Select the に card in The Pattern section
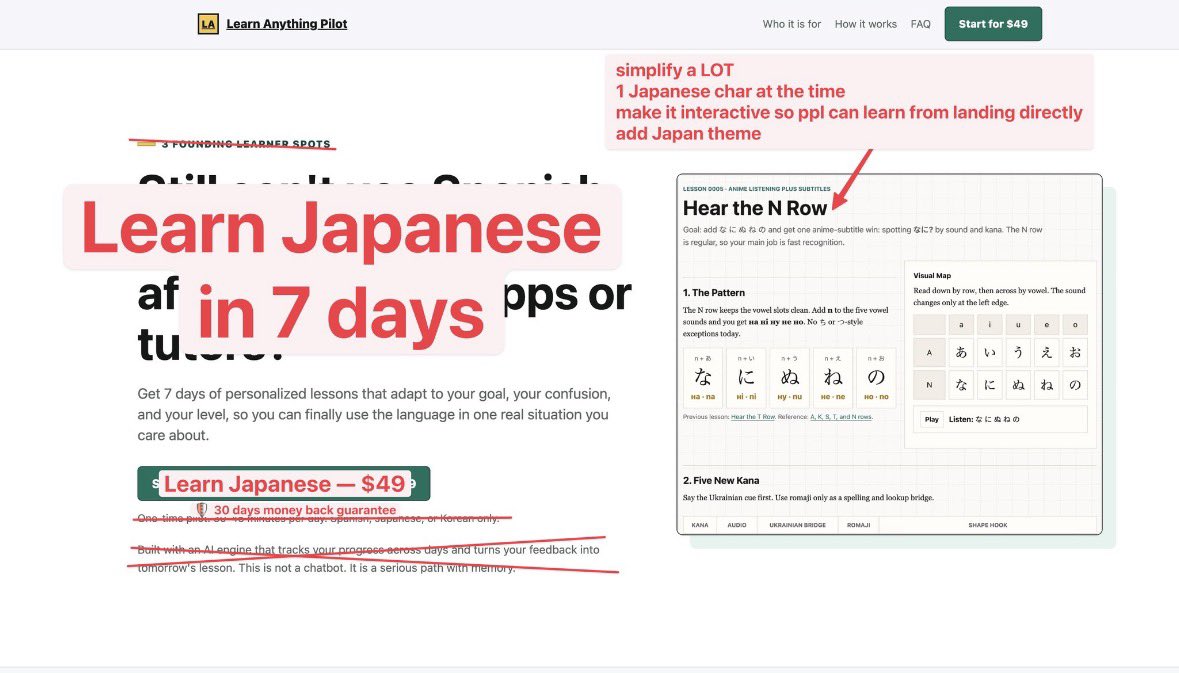This screenshot has height=673, width=1179. [747, 377]
